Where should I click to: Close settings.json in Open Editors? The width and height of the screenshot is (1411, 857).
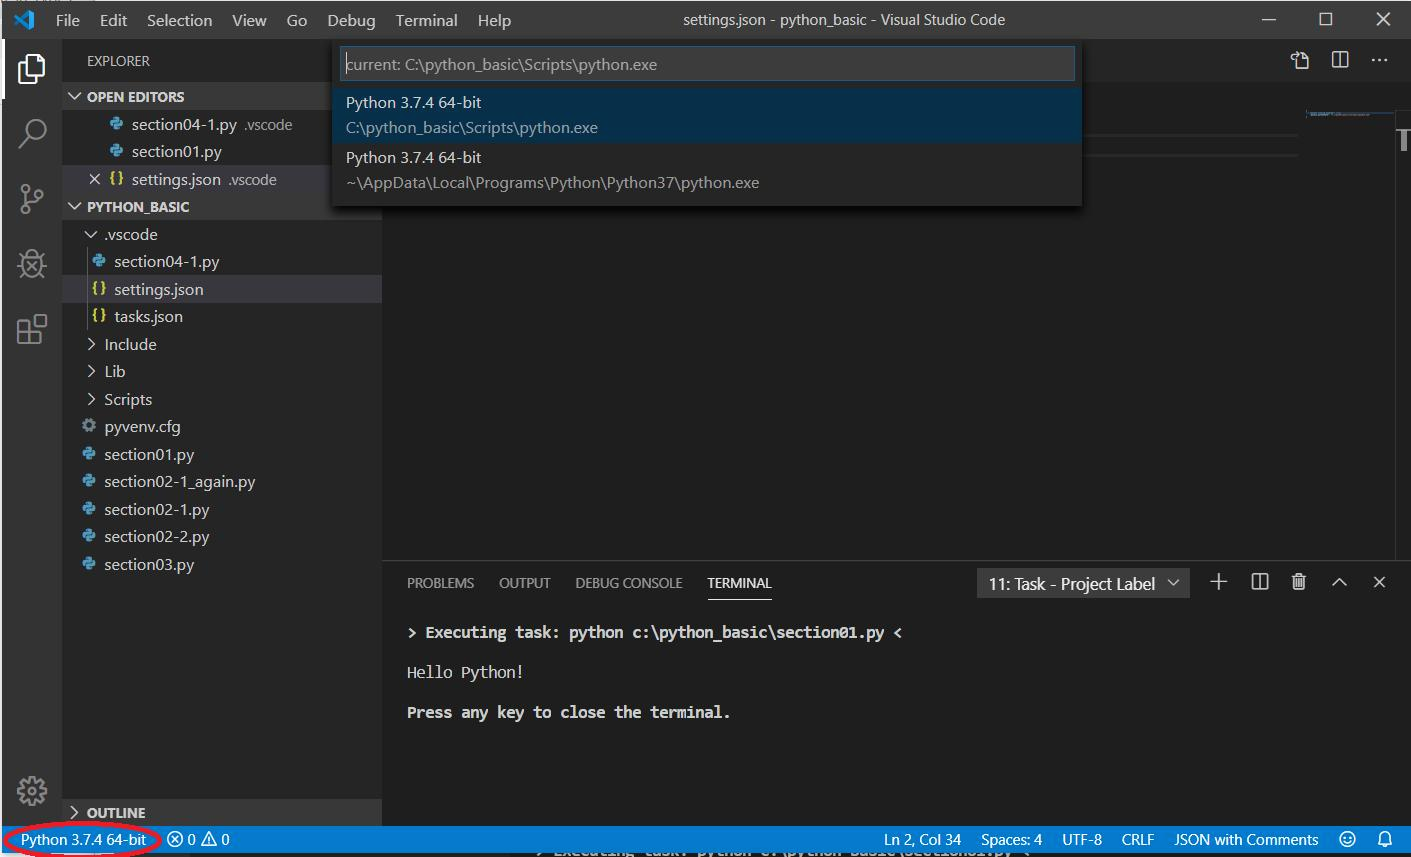pyautogui.click(x=95, y=179)
